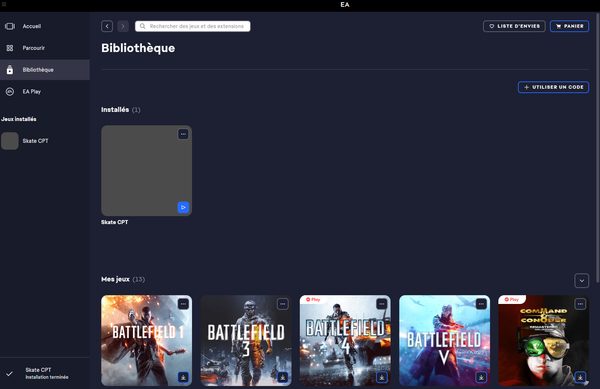
Task: Click the Skate CPT title under tile
Action: [x=114, y=222]
